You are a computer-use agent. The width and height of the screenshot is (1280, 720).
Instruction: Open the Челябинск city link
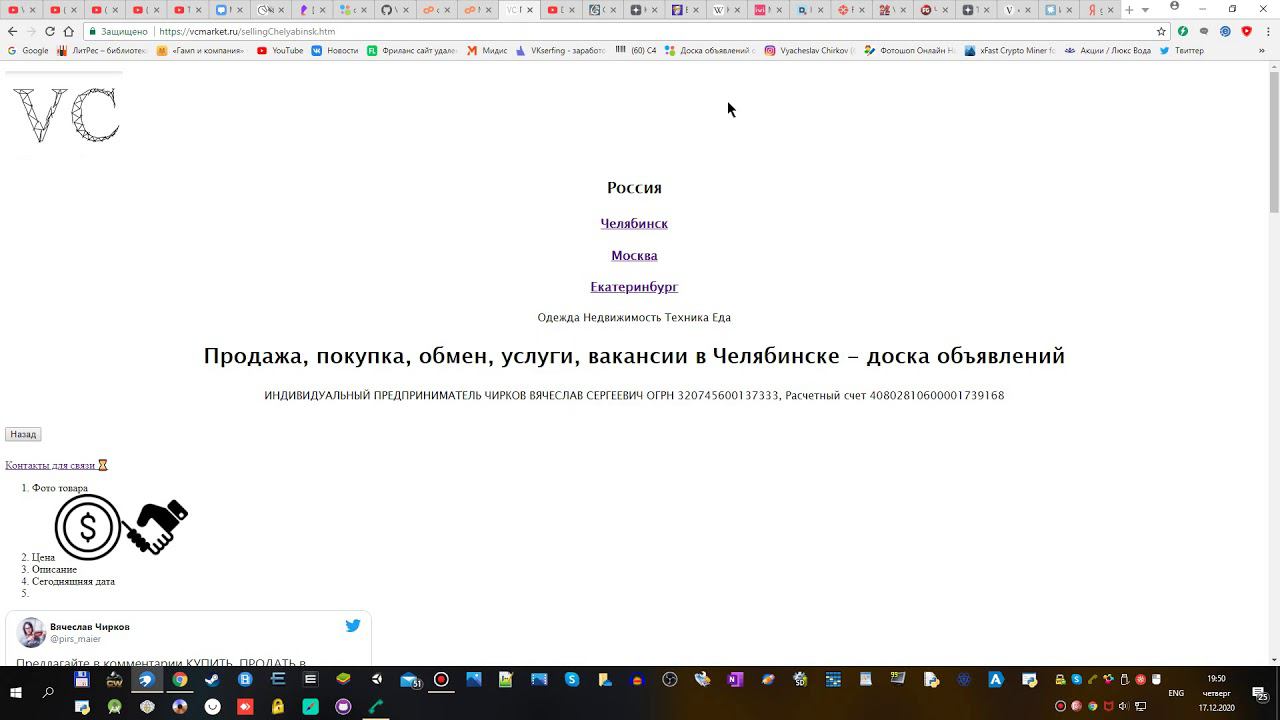(x=634, y=224)
